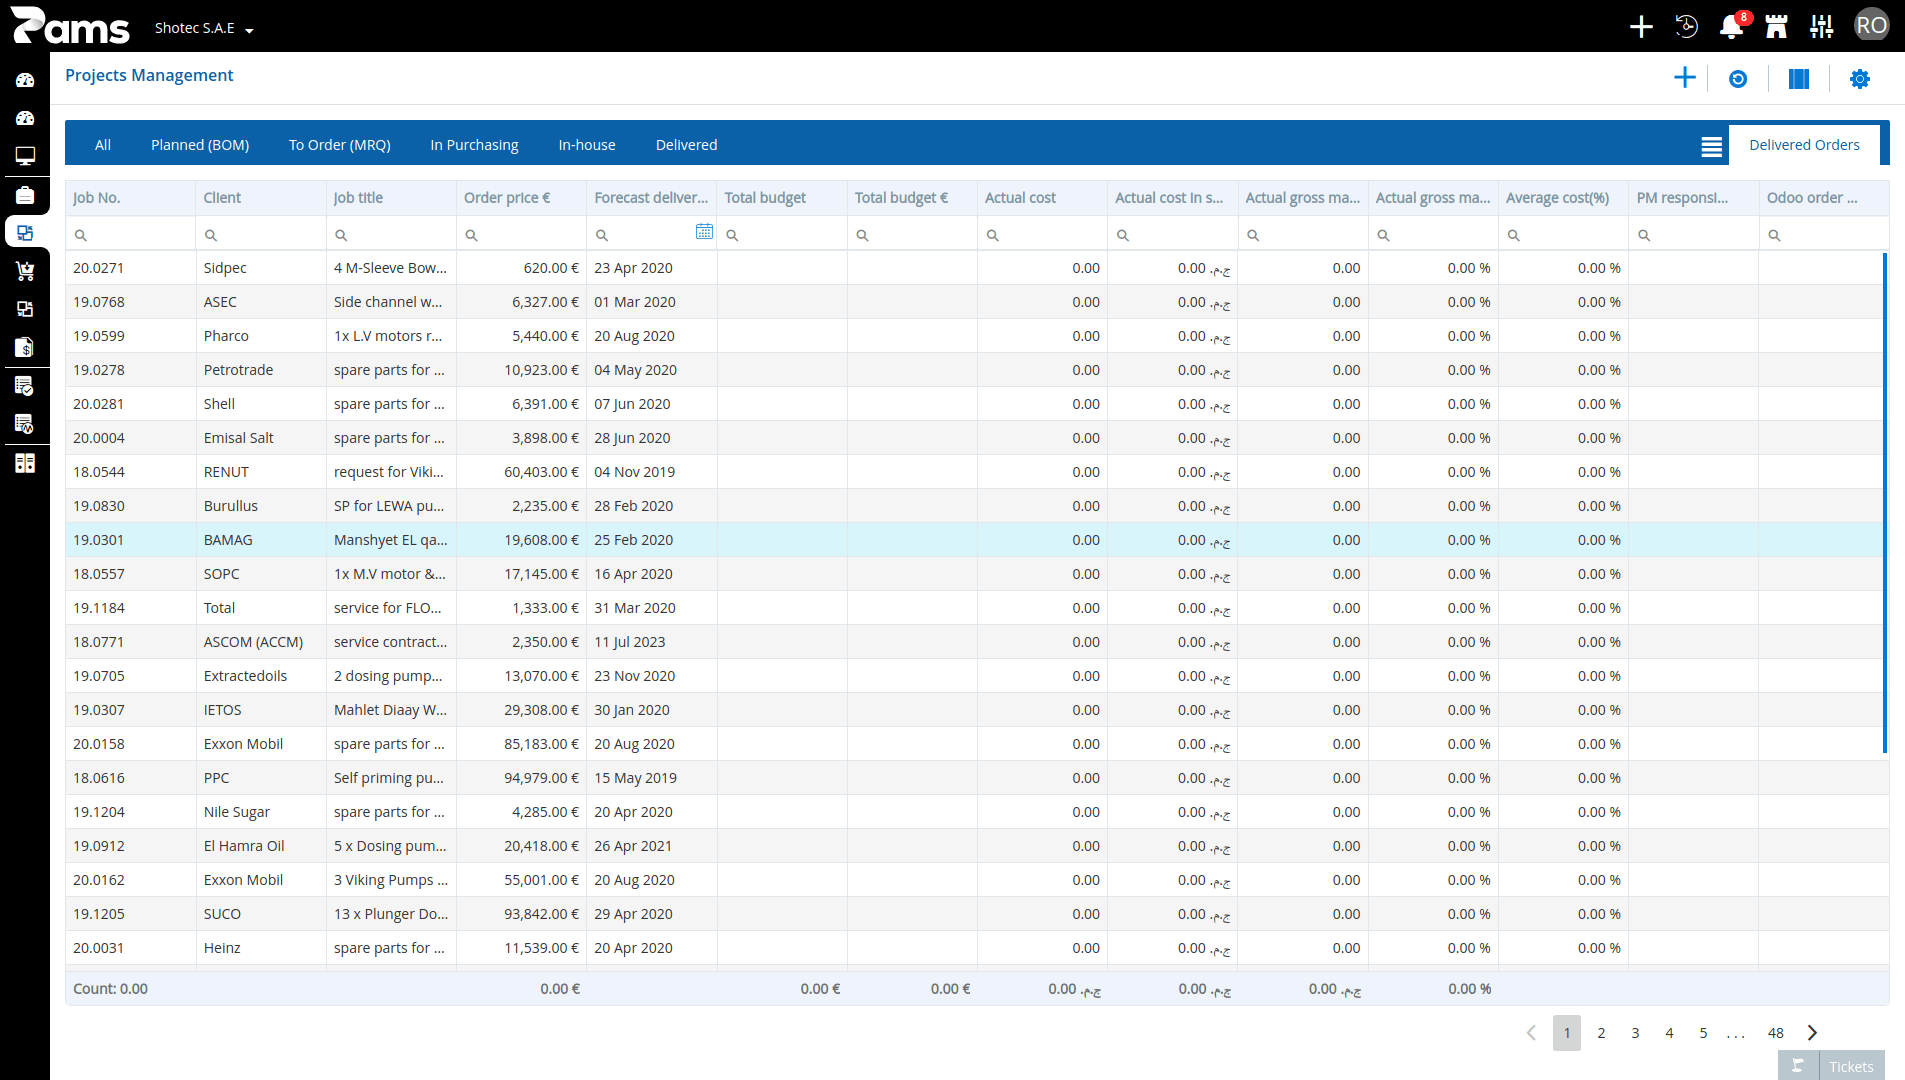Click the Job title filter search field
Image resolution: width=1905 pixels, height=1080 pixels.
tap(391, 235)
